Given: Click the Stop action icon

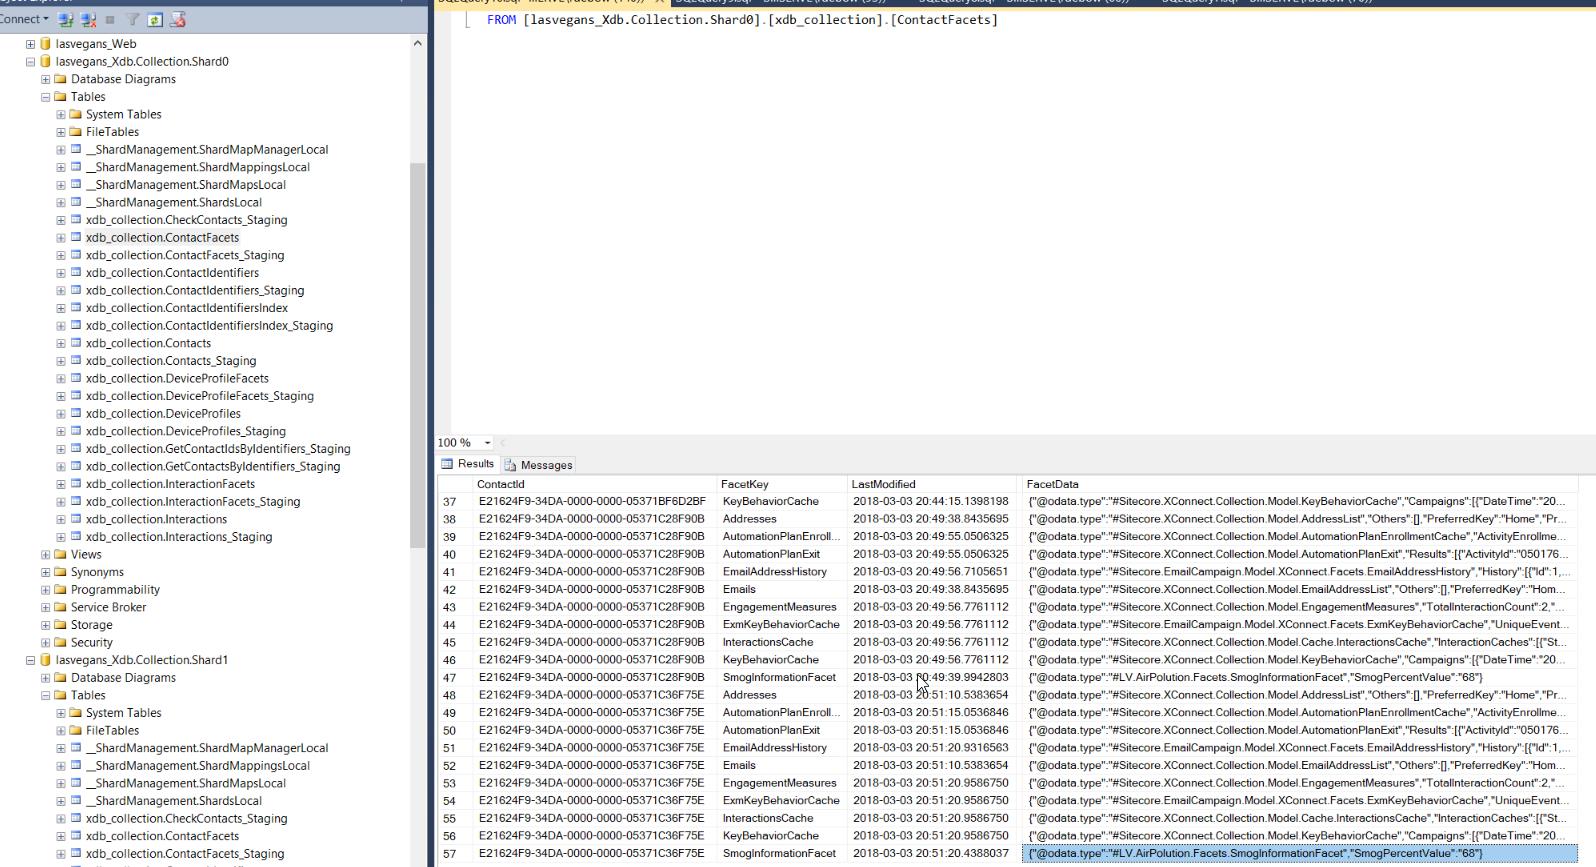Looking at the screenshot, I should (x=110, y=19).
